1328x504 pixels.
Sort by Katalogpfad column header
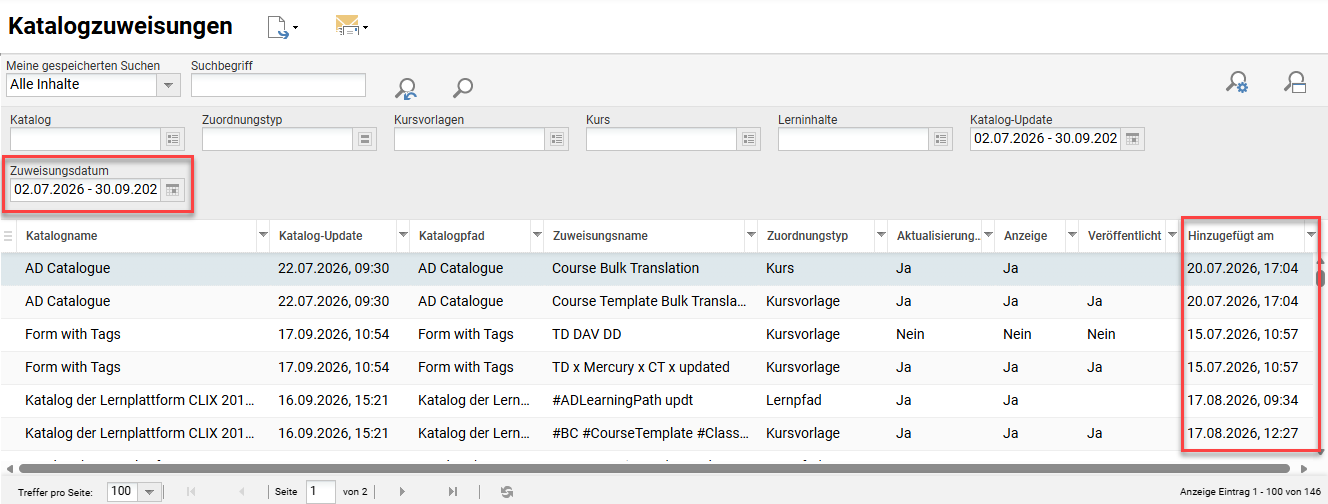tap(452, 236)
